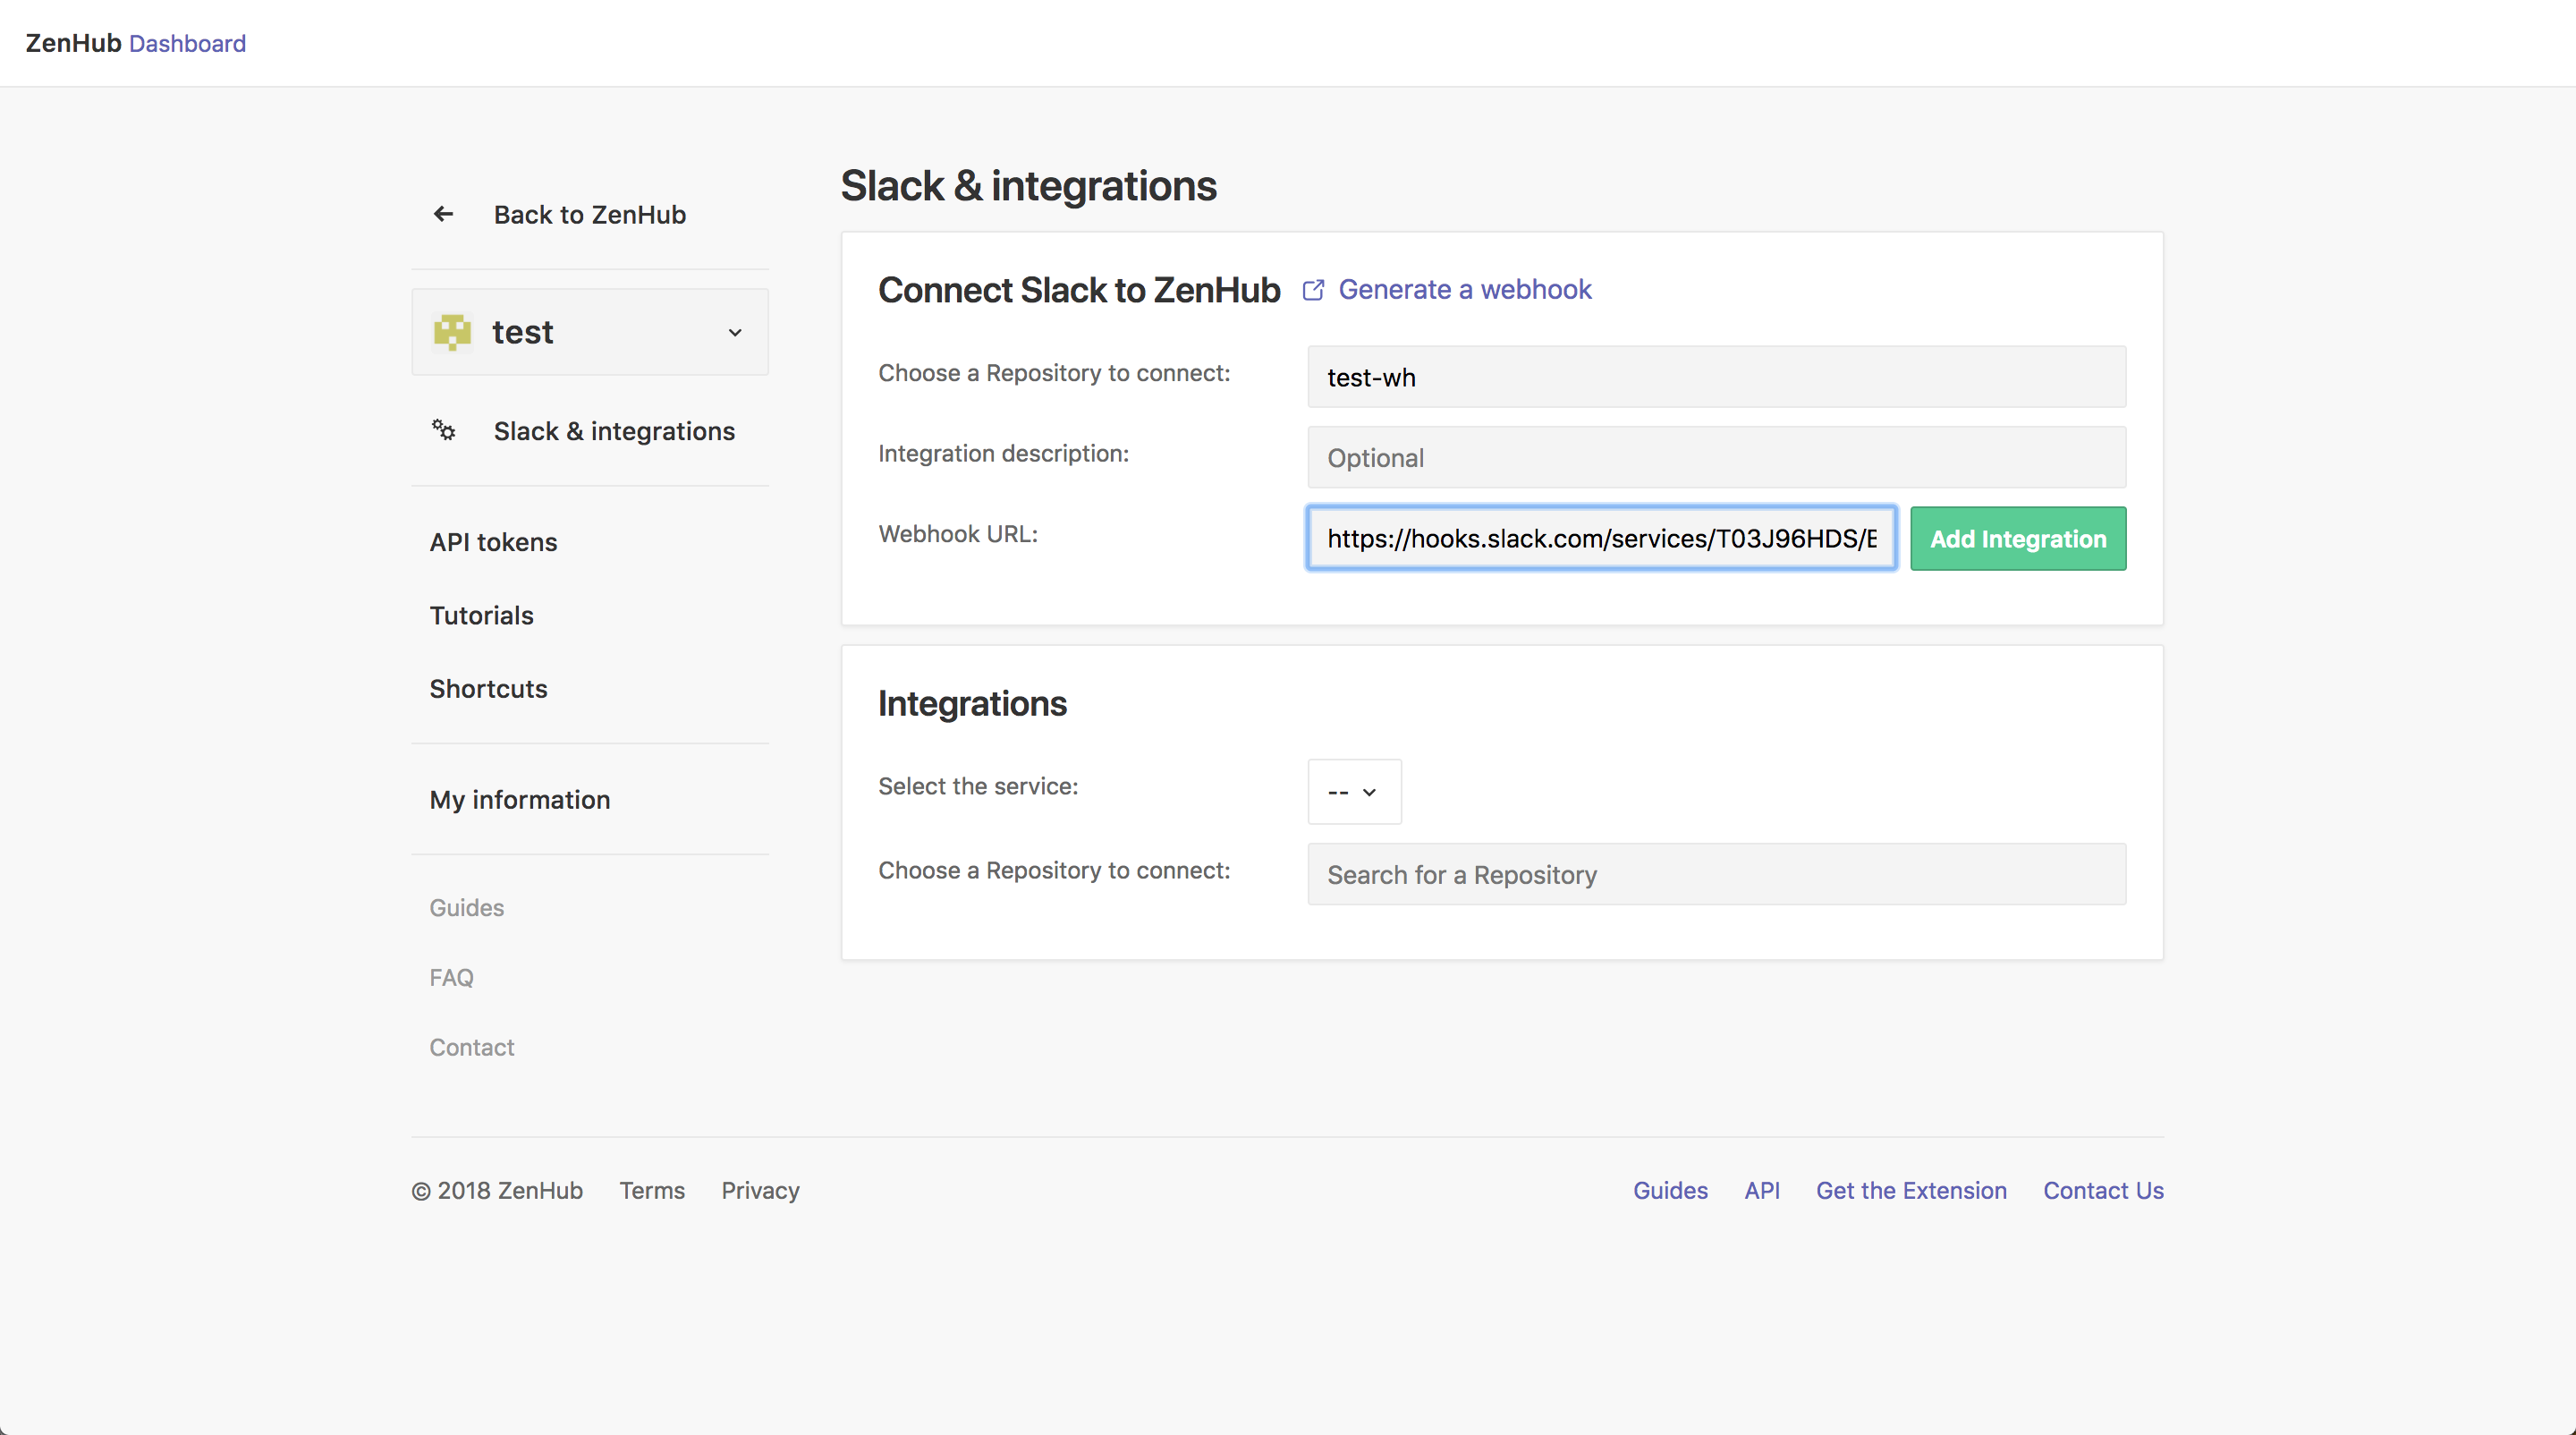Expand the test organization dropdown chevron
2576x1435 pixels.
tap(735, 332)
